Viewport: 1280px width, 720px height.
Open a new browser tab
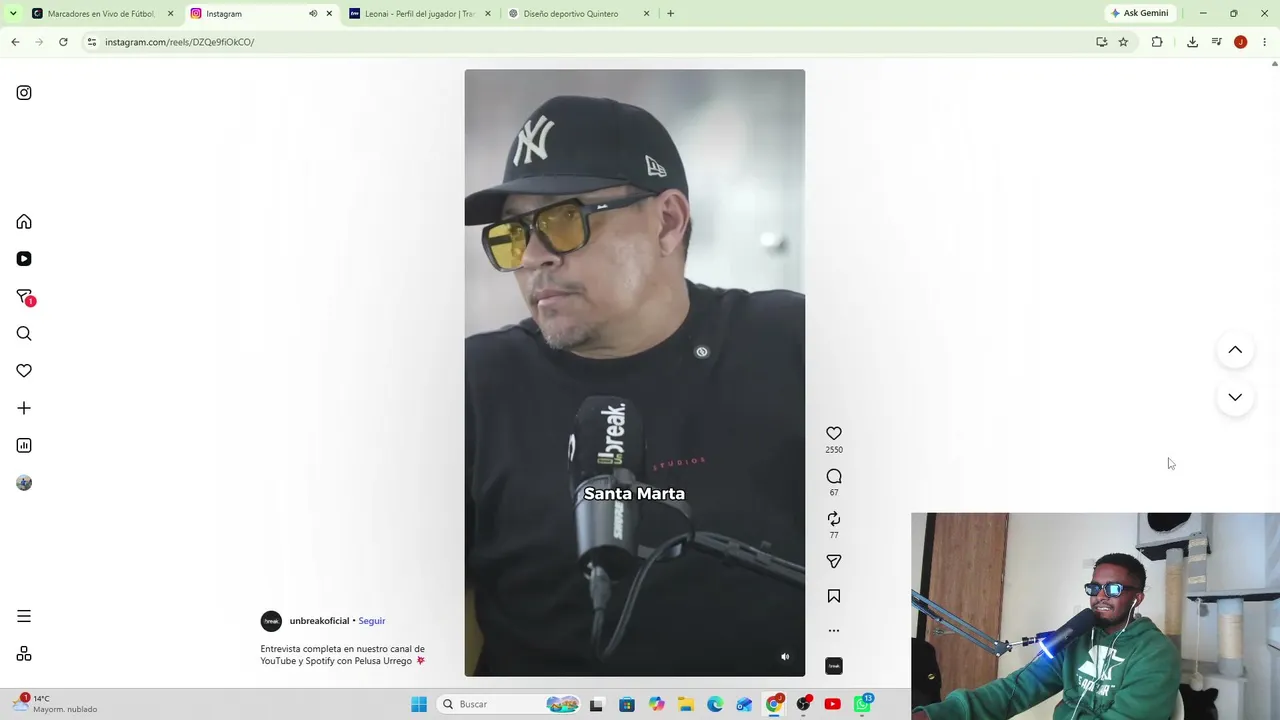click(670, 14)
